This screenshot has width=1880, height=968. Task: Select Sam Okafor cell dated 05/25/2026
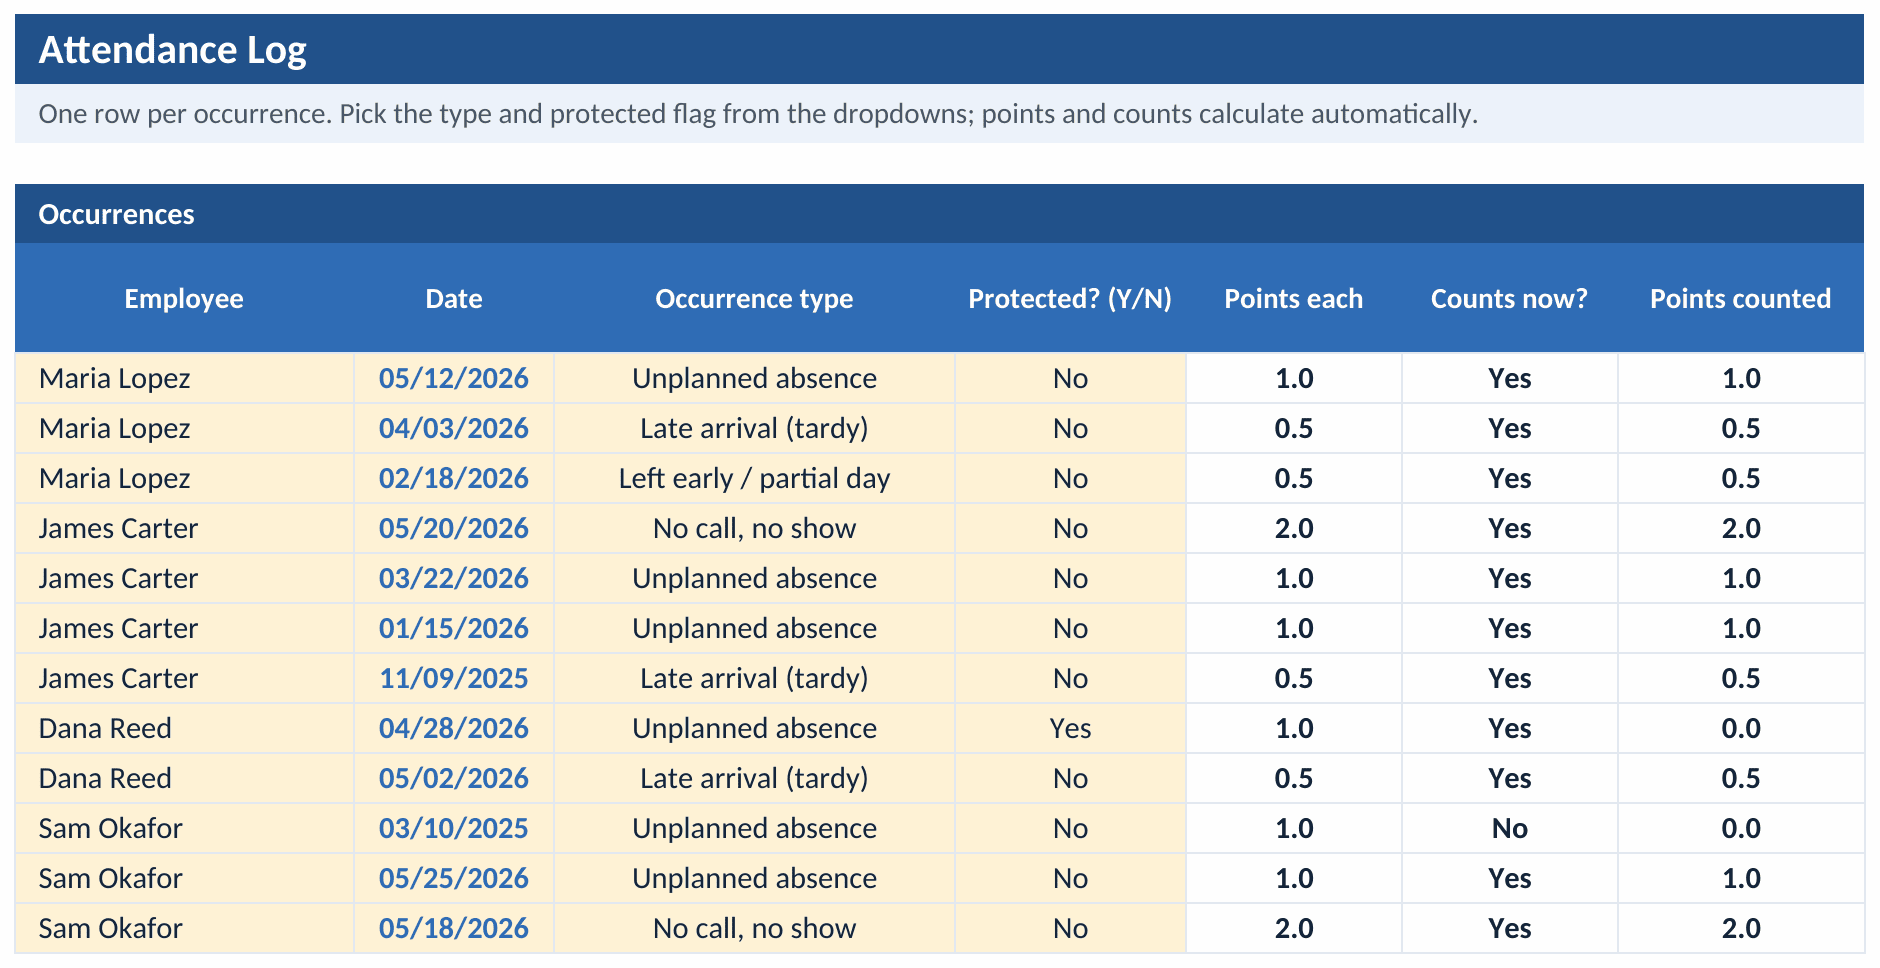[x=185, y=878]
